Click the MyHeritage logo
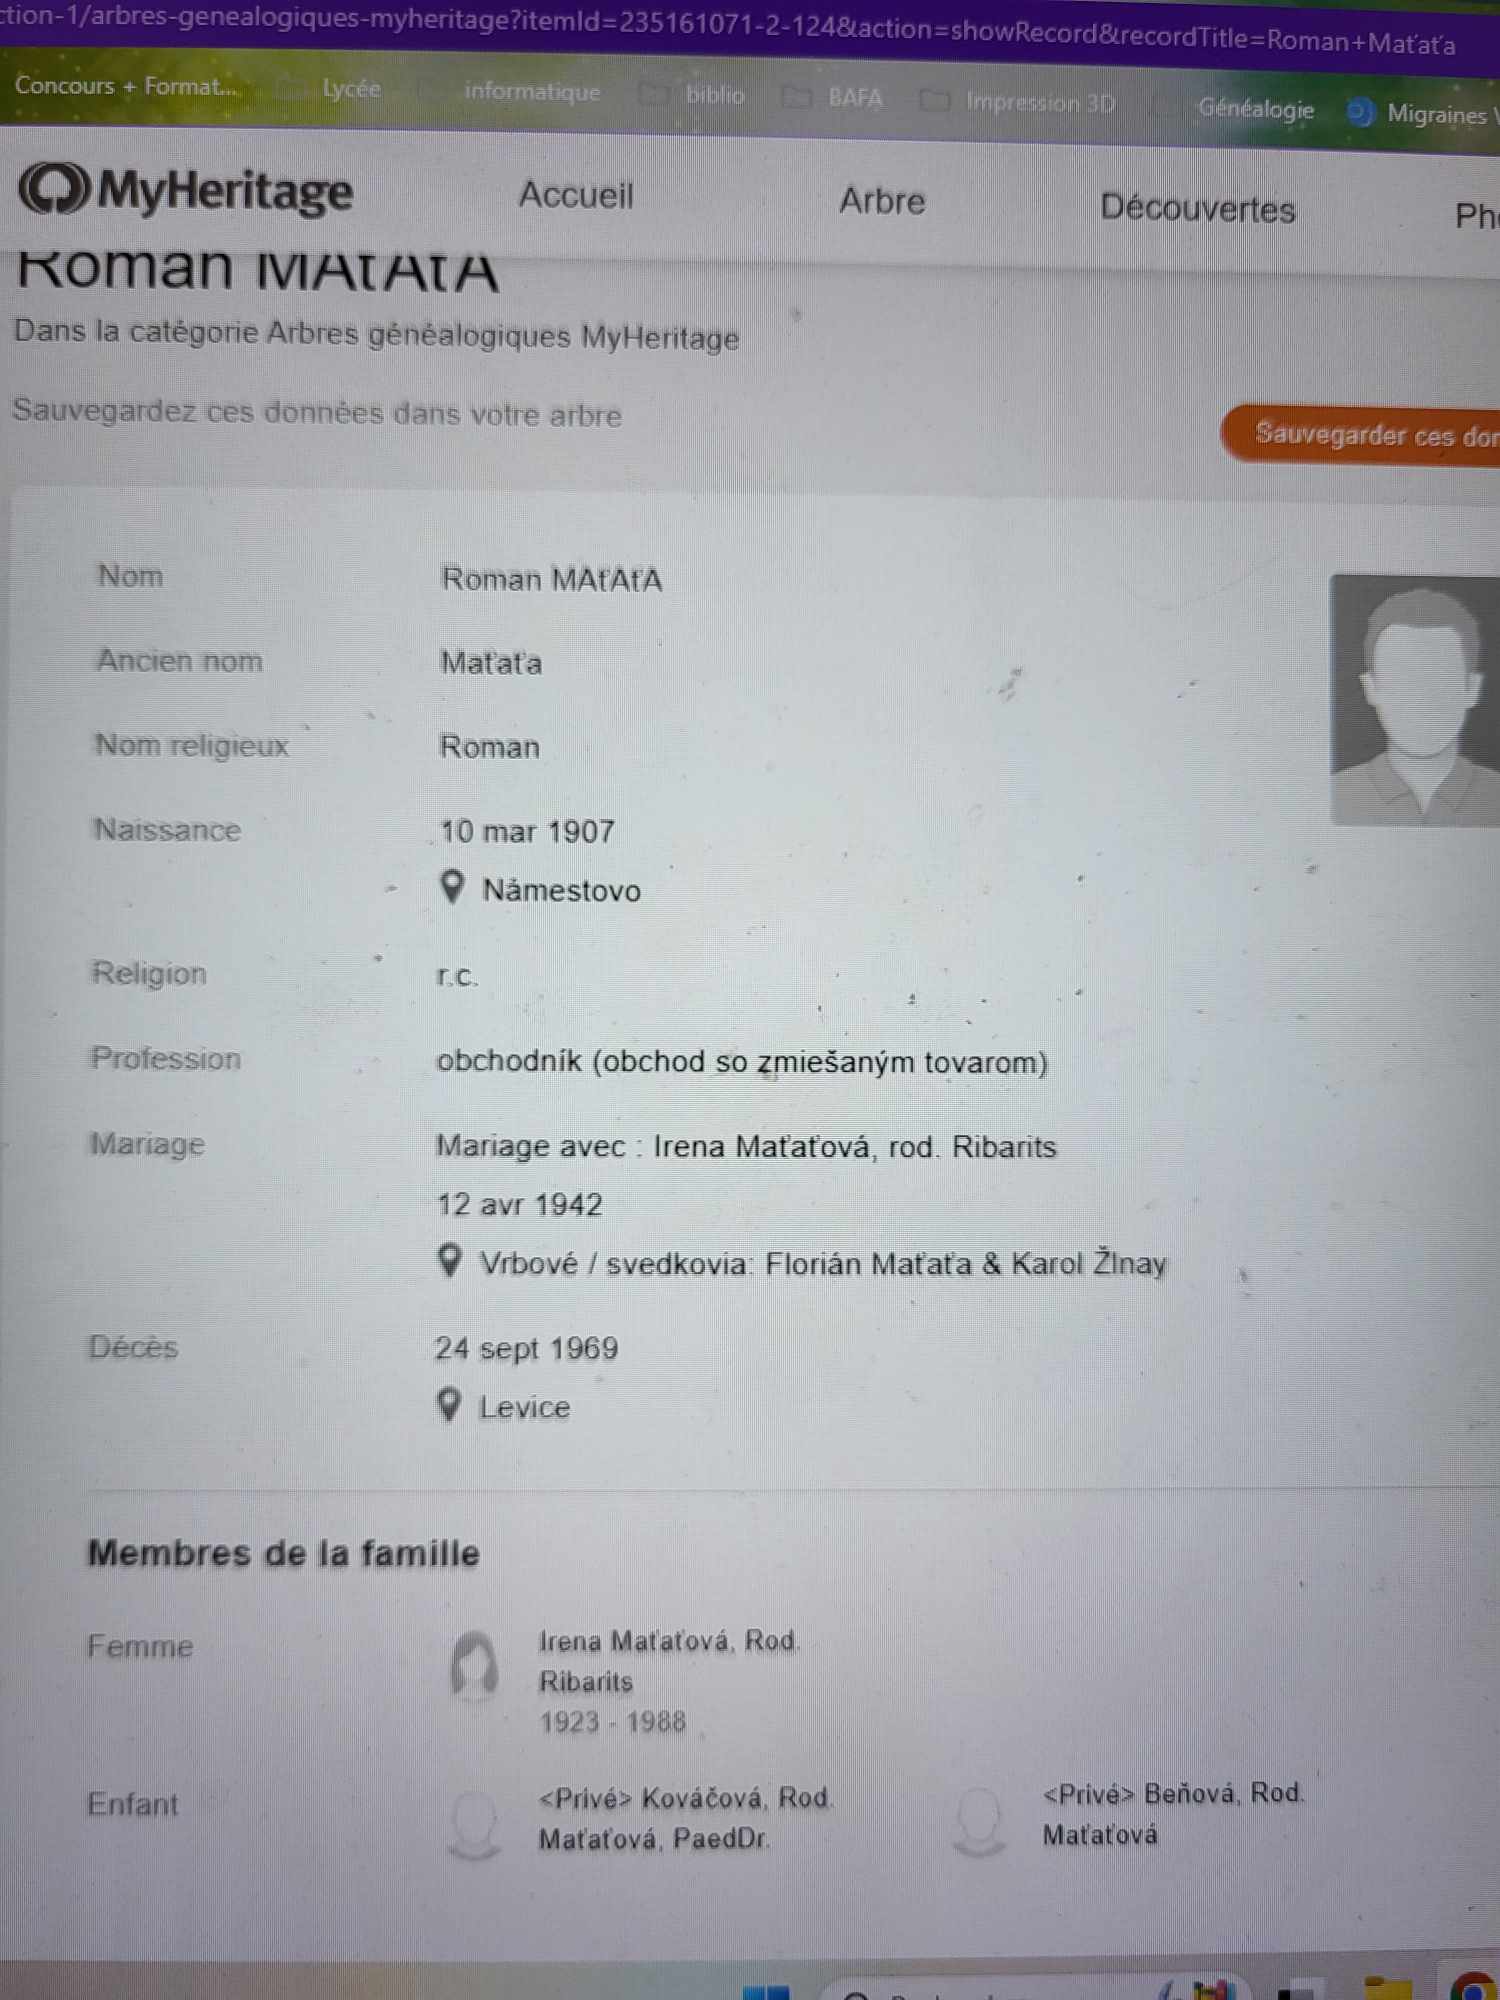This screenshot has height=2000, width=1500. click(186, 190)
